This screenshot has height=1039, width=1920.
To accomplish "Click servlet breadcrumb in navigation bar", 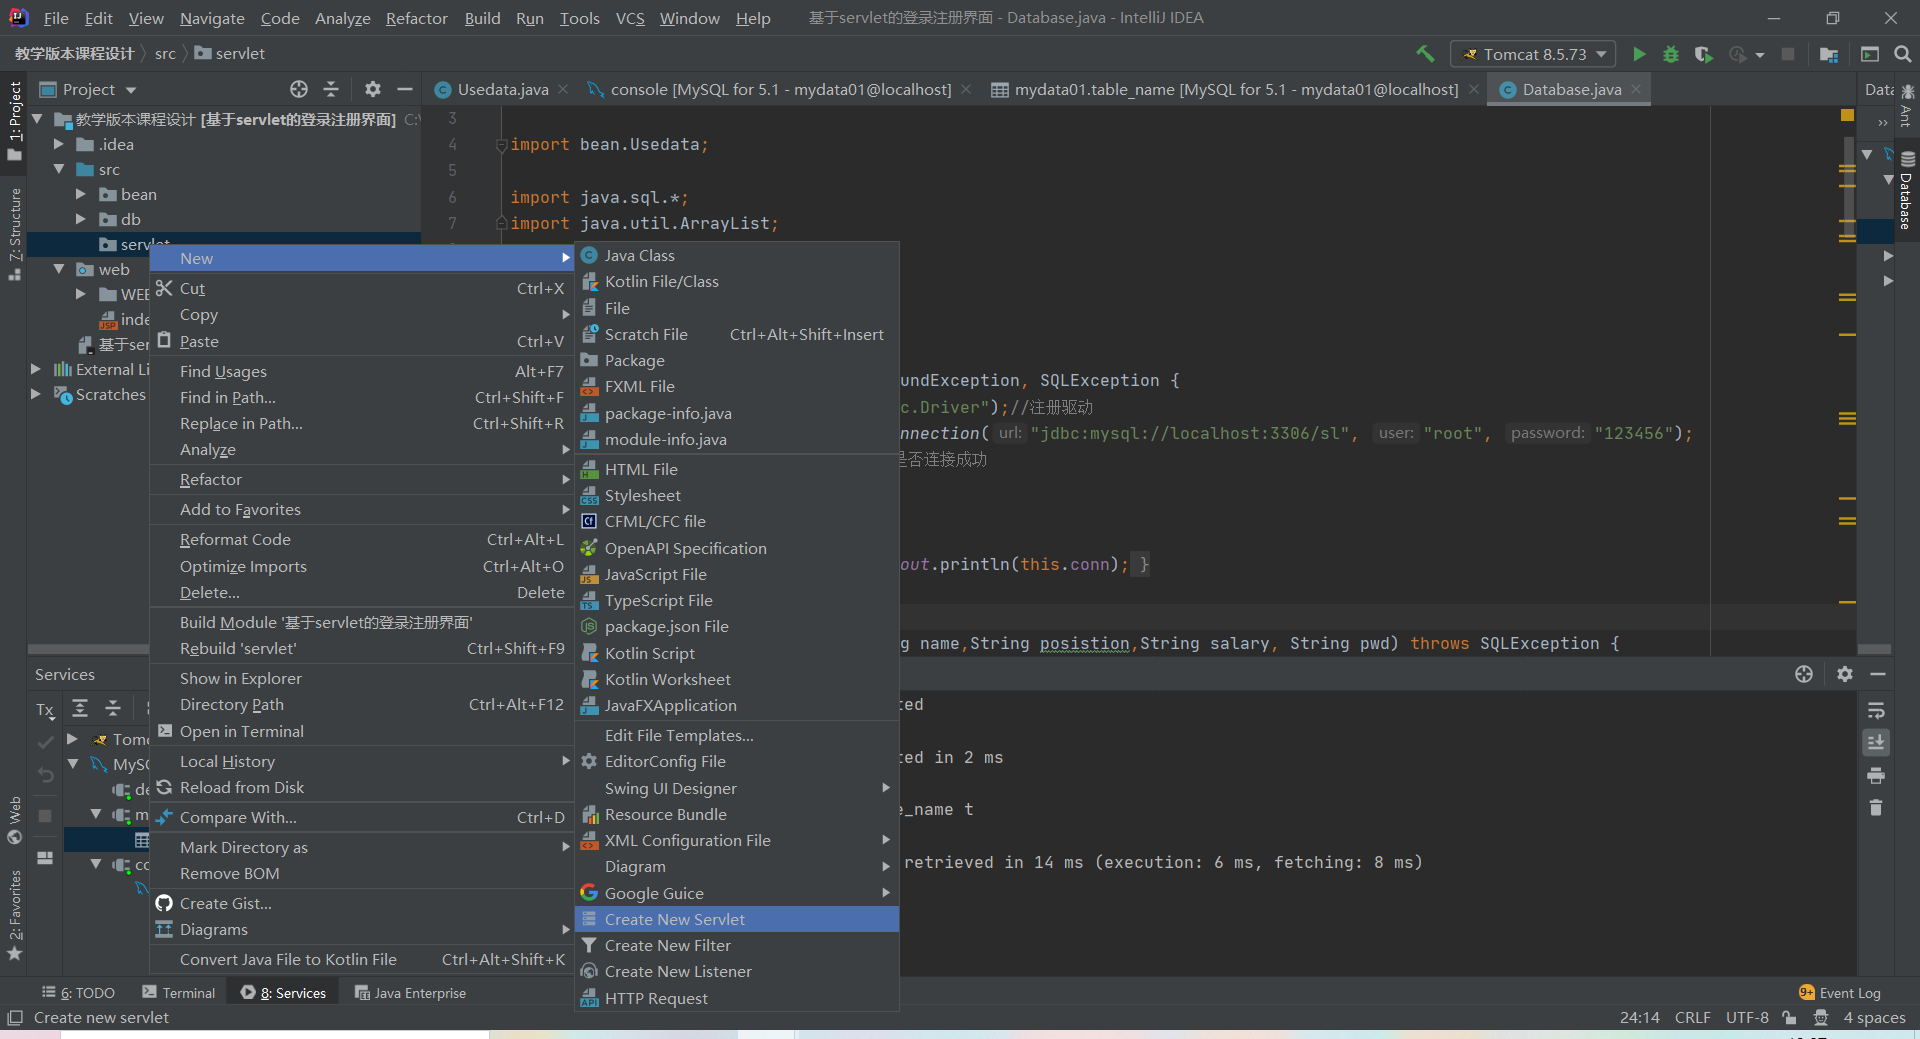I will 230,54.
